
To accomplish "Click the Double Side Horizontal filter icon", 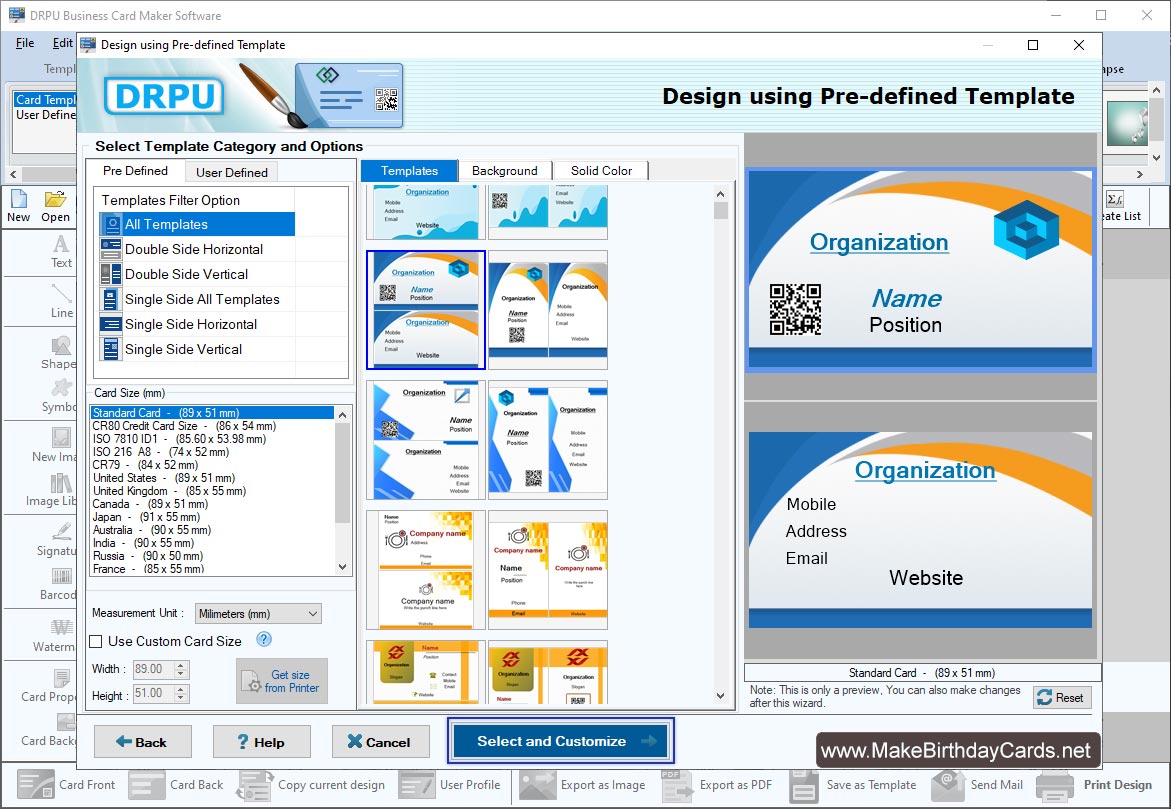I will coord(111,249).
